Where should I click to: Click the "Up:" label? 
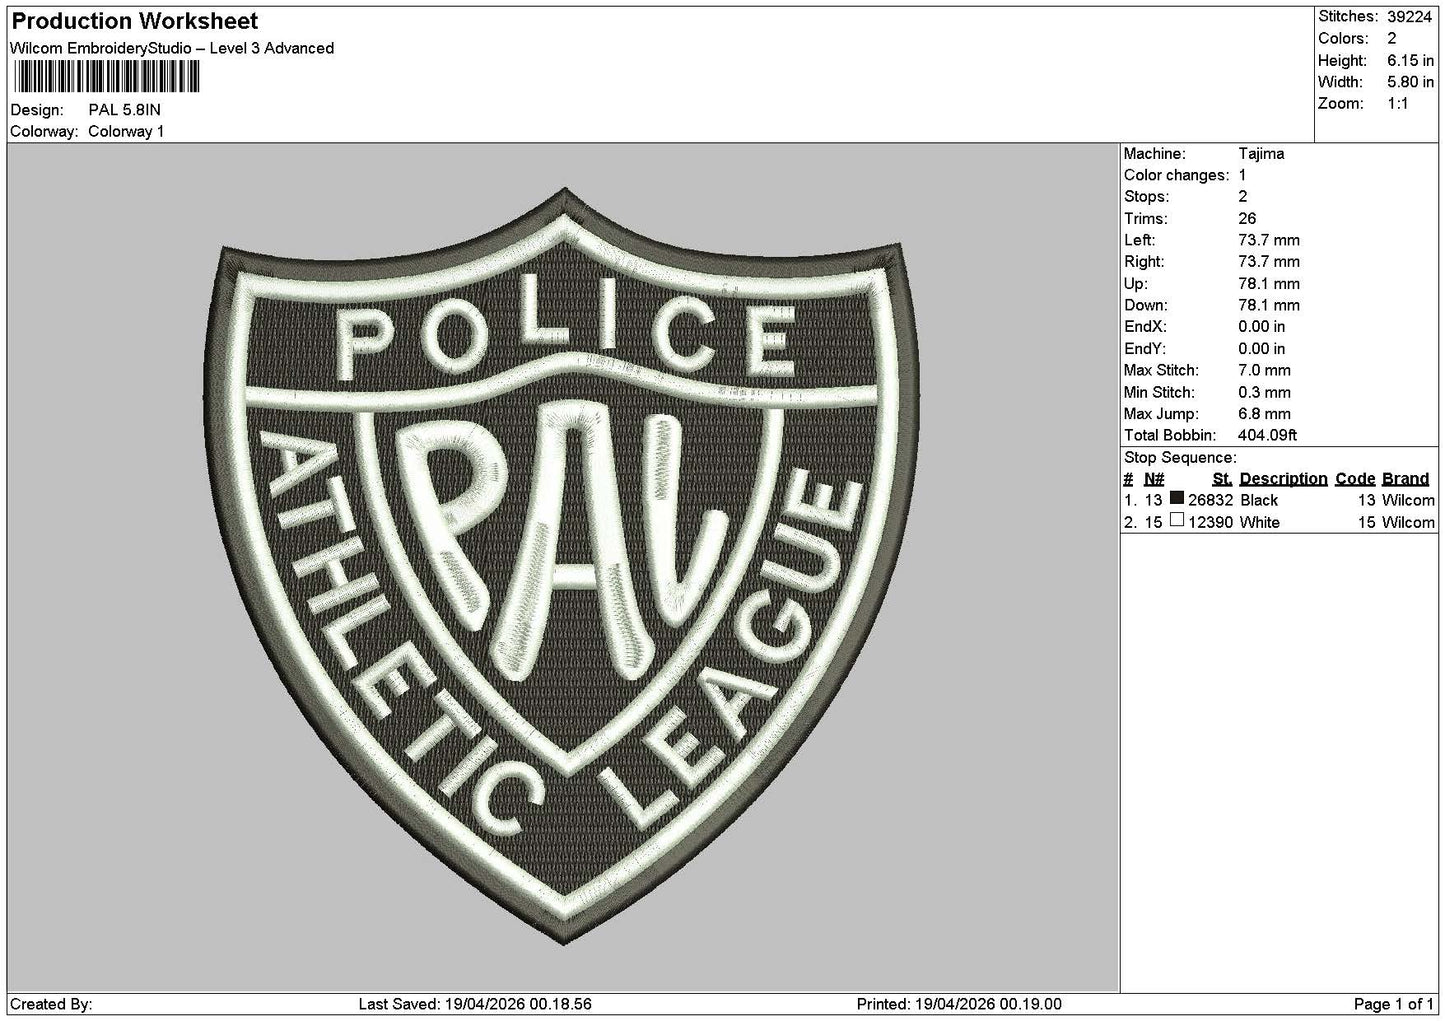1135,284
